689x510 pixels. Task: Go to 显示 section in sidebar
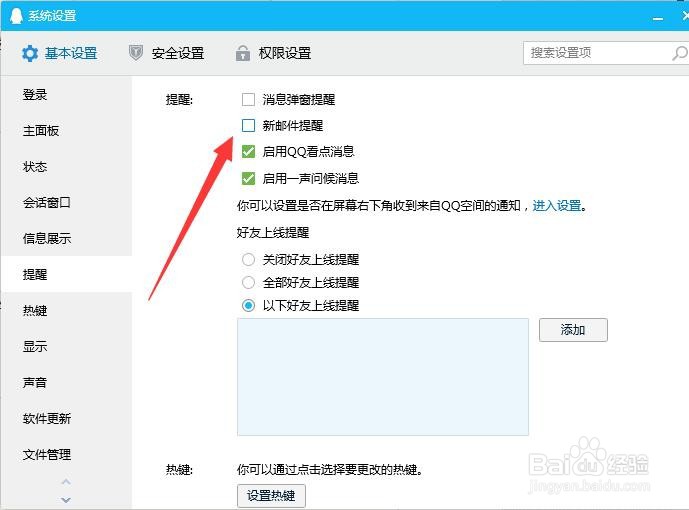(66, 347)
